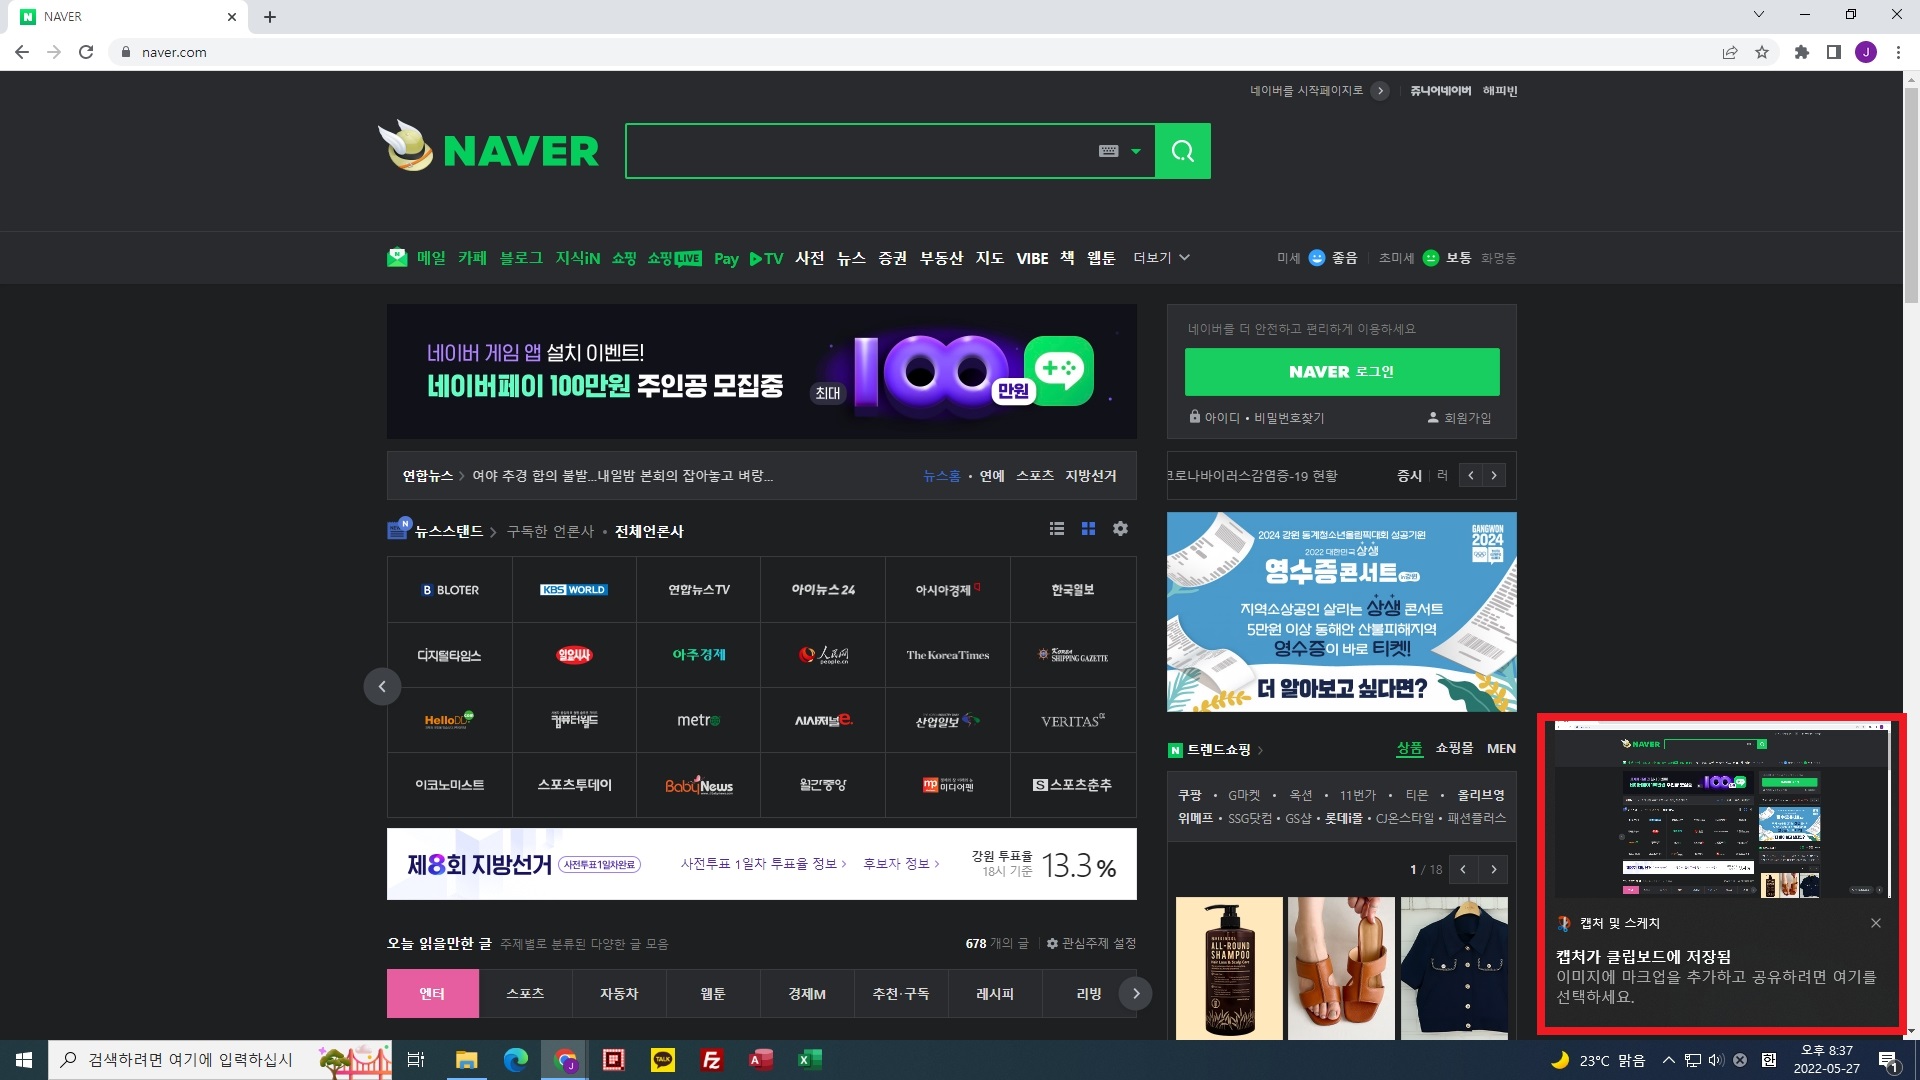Open newsstand settings gear icon

(x=1120, y=529)
